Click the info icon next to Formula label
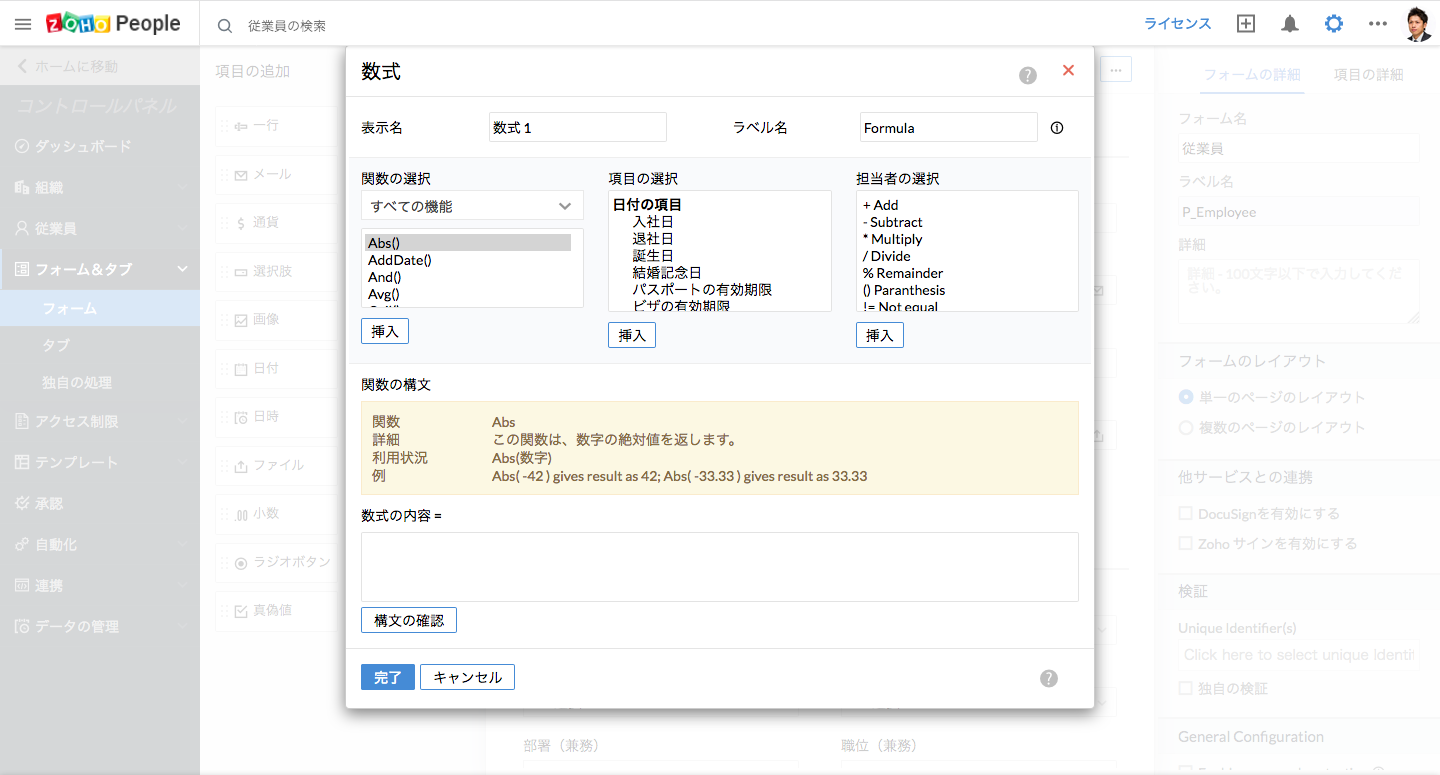 click(x=1057, y=128)
